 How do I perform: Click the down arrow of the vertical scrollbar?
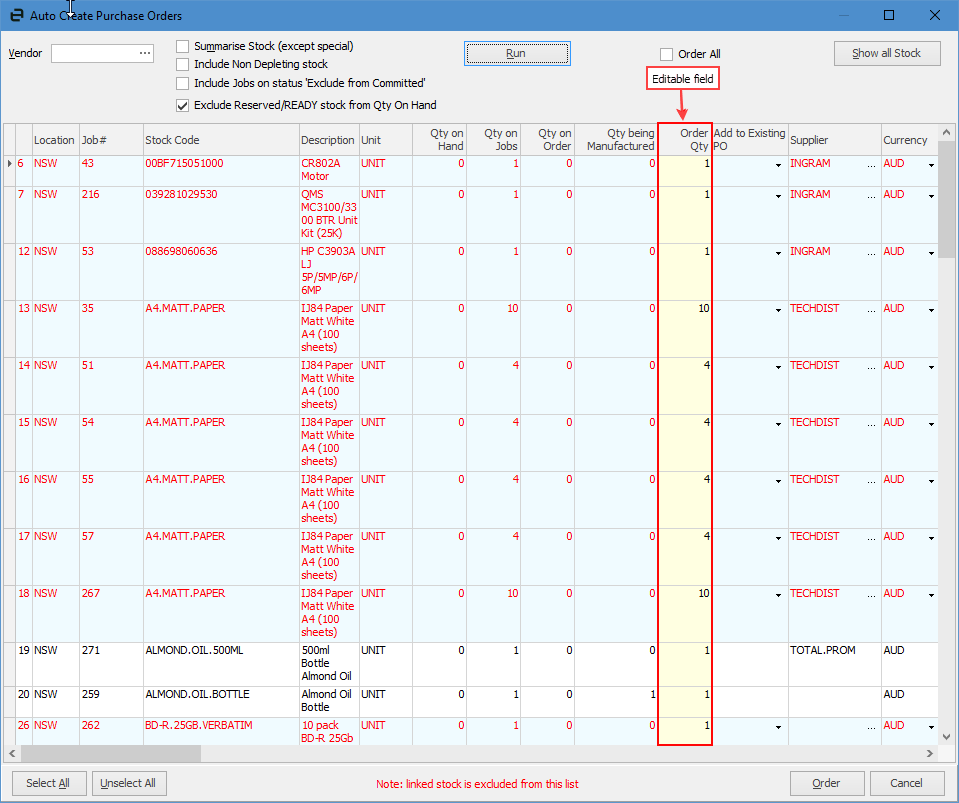[x=946, y=735]
